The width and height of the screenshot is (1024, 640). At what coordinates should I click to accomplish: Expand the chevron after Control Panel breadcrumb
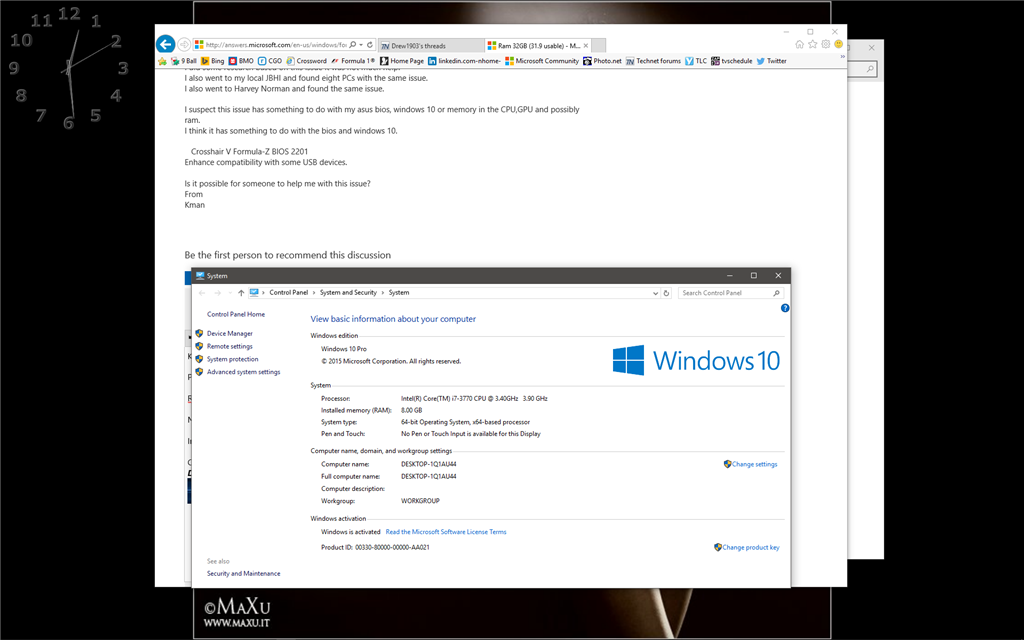pyautogui.click(x=314, y=293)
